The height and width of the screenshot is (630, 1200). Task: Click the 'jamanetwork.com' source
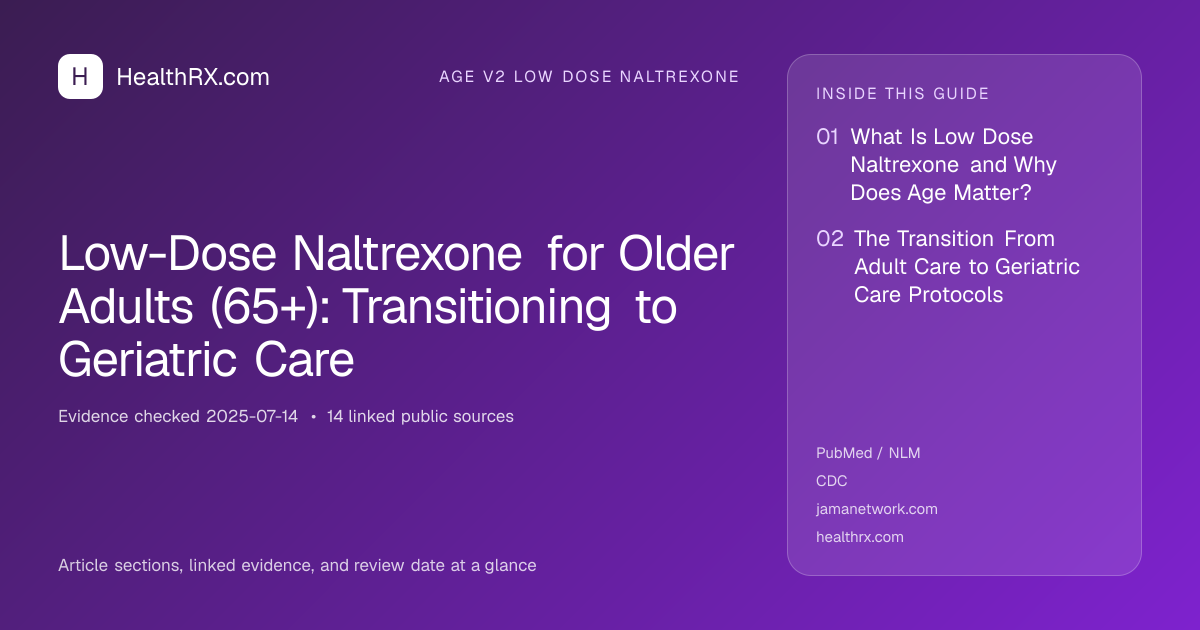tap(877, 509)
